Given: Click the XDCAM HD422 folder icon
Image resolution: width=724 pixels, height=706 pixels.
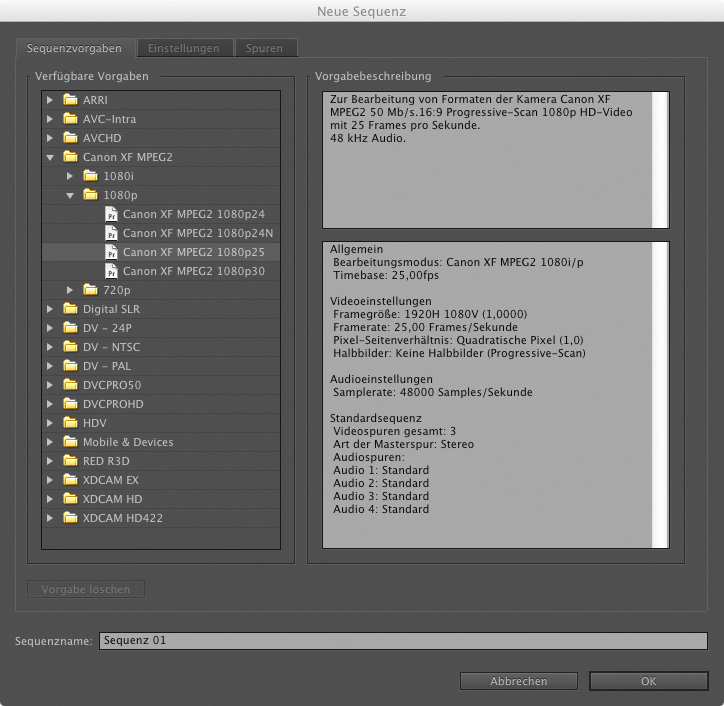Looking at the screenshot, I should point(70,518).
